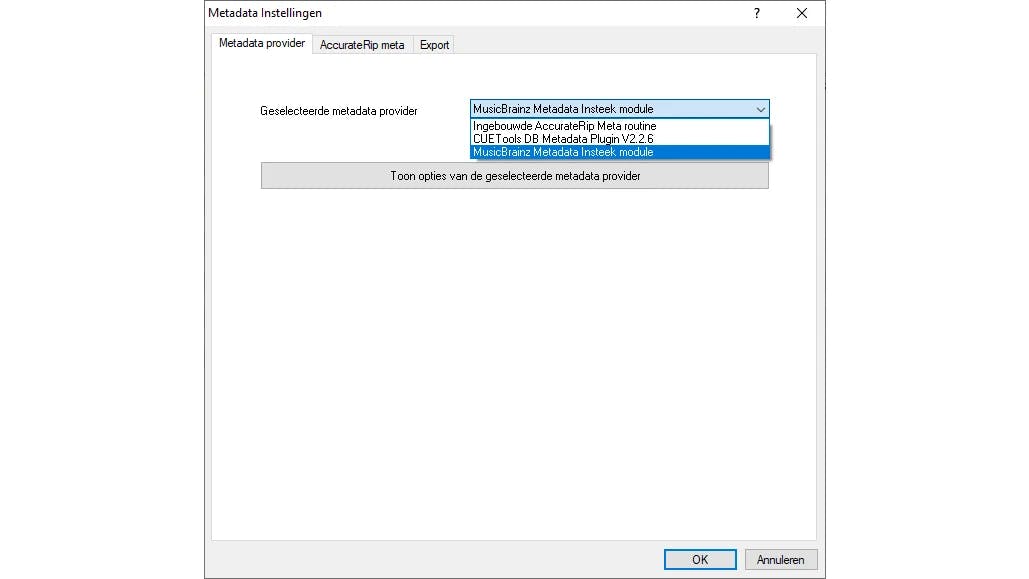Cancel with the Annuleren button
The height and width of the screenshot is (579, 1029).
pyautogui.click(x=780, y=560)
